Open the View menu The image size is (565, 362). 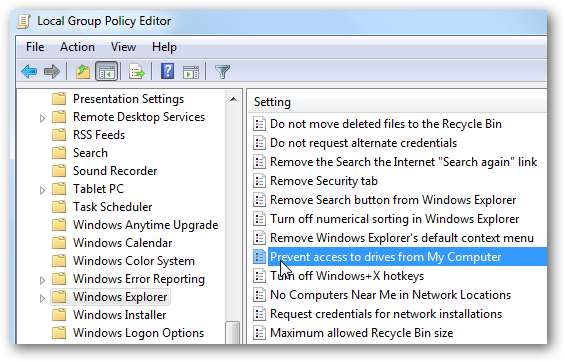[124, 47]
